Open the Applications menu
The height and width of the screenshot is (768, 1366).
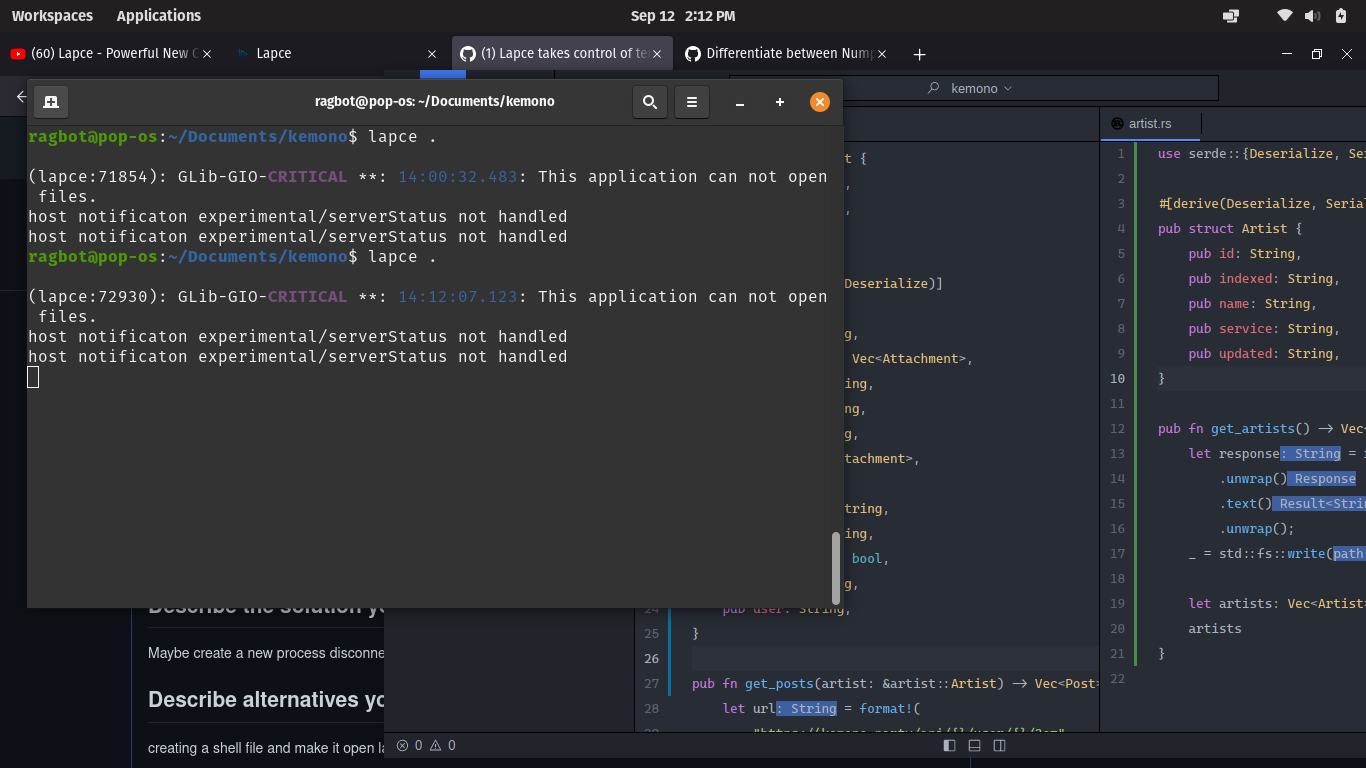tap(158, 15)
